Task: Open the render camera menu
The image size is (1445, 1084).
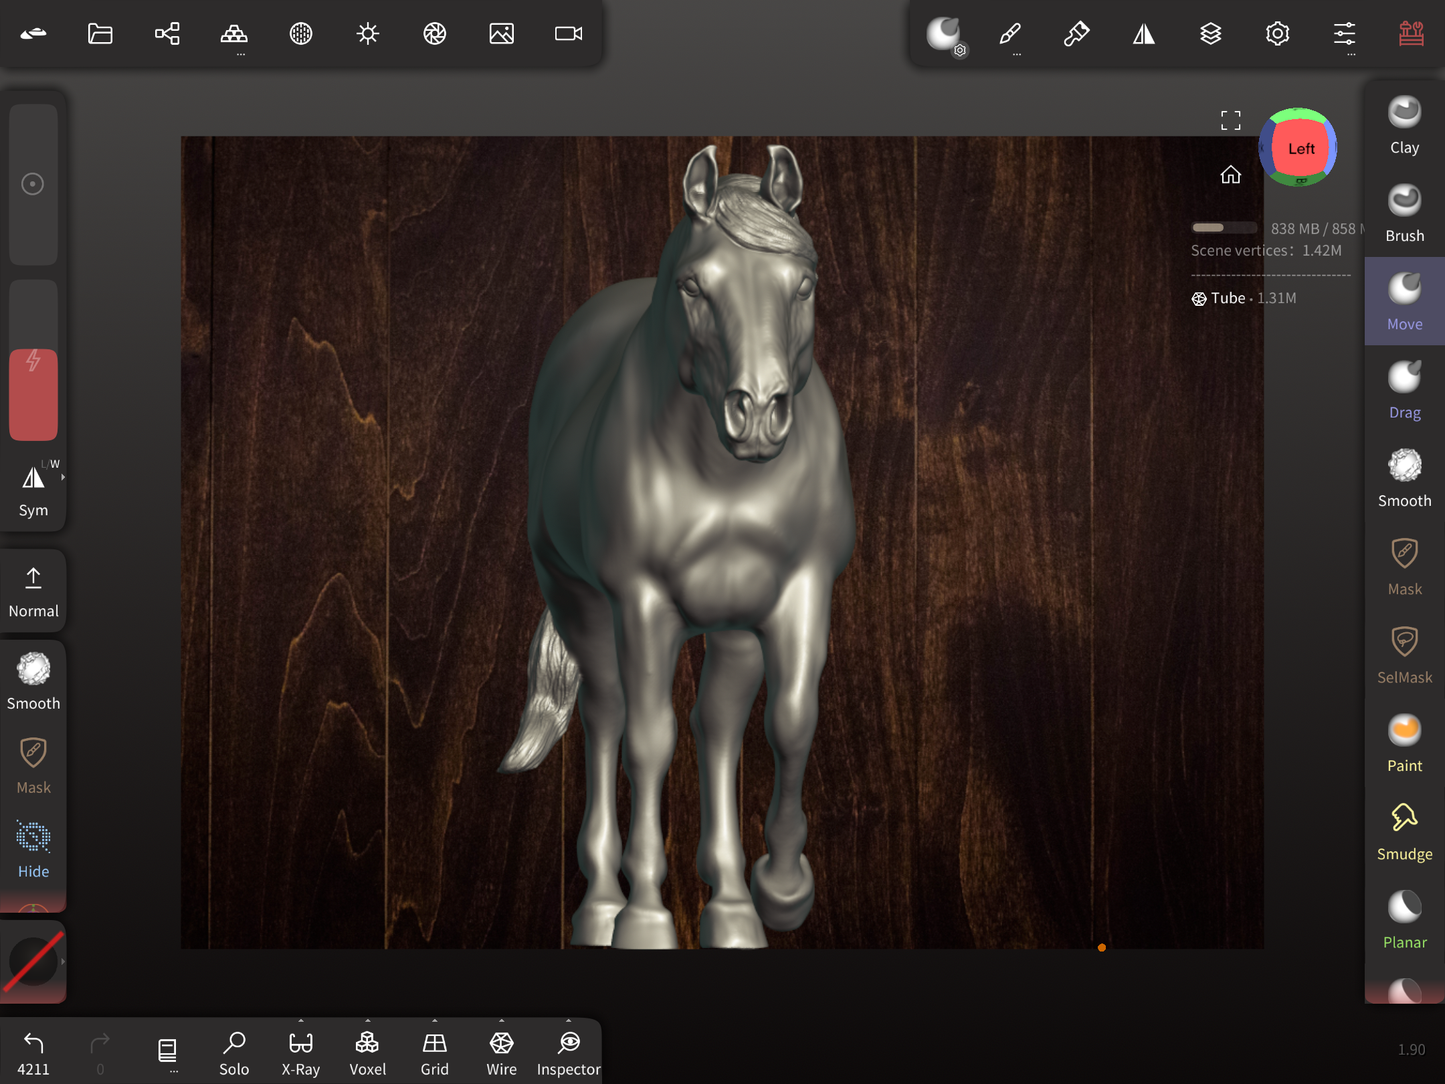Action: coord(568,34)
